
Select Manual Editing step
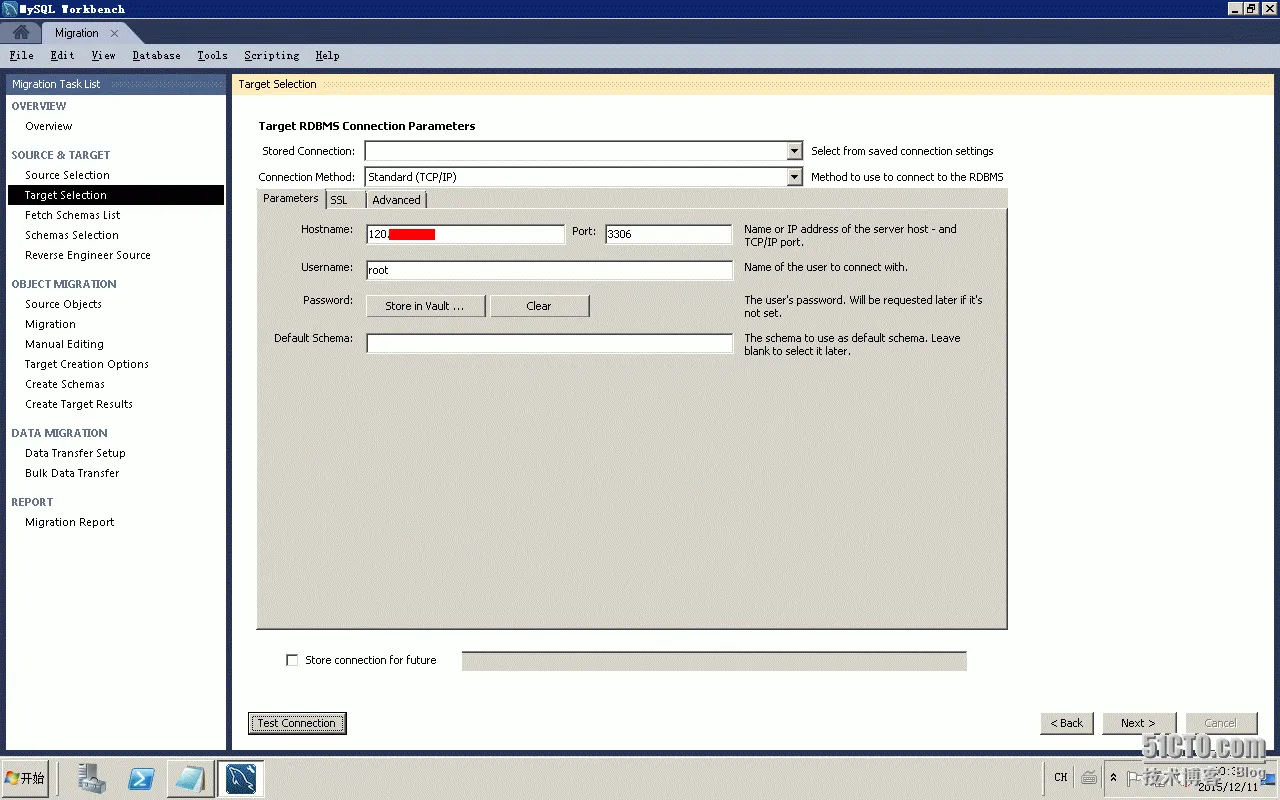click(64, 344)
